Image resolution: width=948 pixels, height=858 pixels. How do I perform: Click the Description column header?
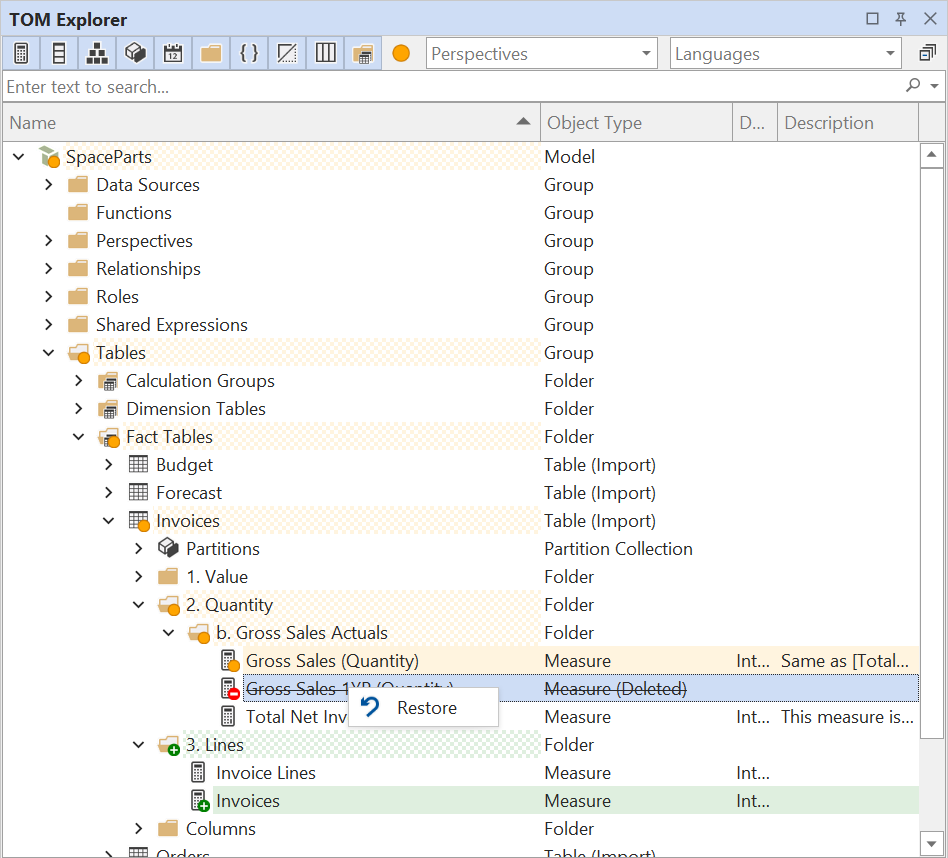click(848, 123)
